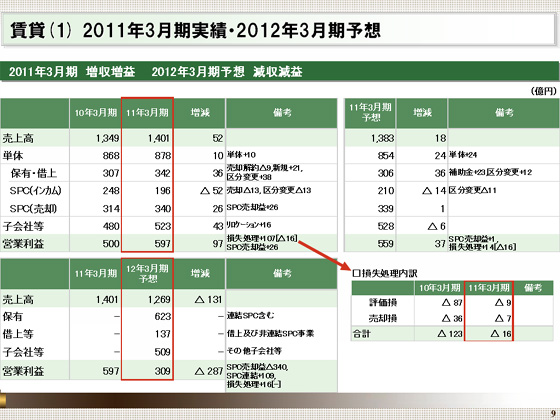Click the note '補助金+23 区分変更+12'
The image size is (560, 420).
click(x=490, y=172)
